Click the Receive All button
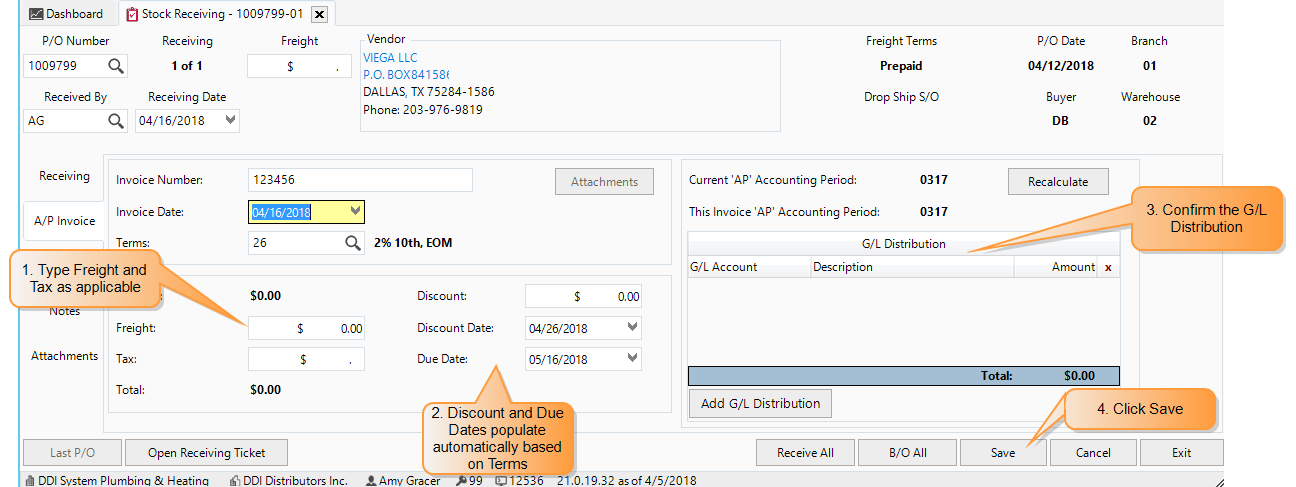Viewport: 1296px width, 487px height. click(805, 453)
